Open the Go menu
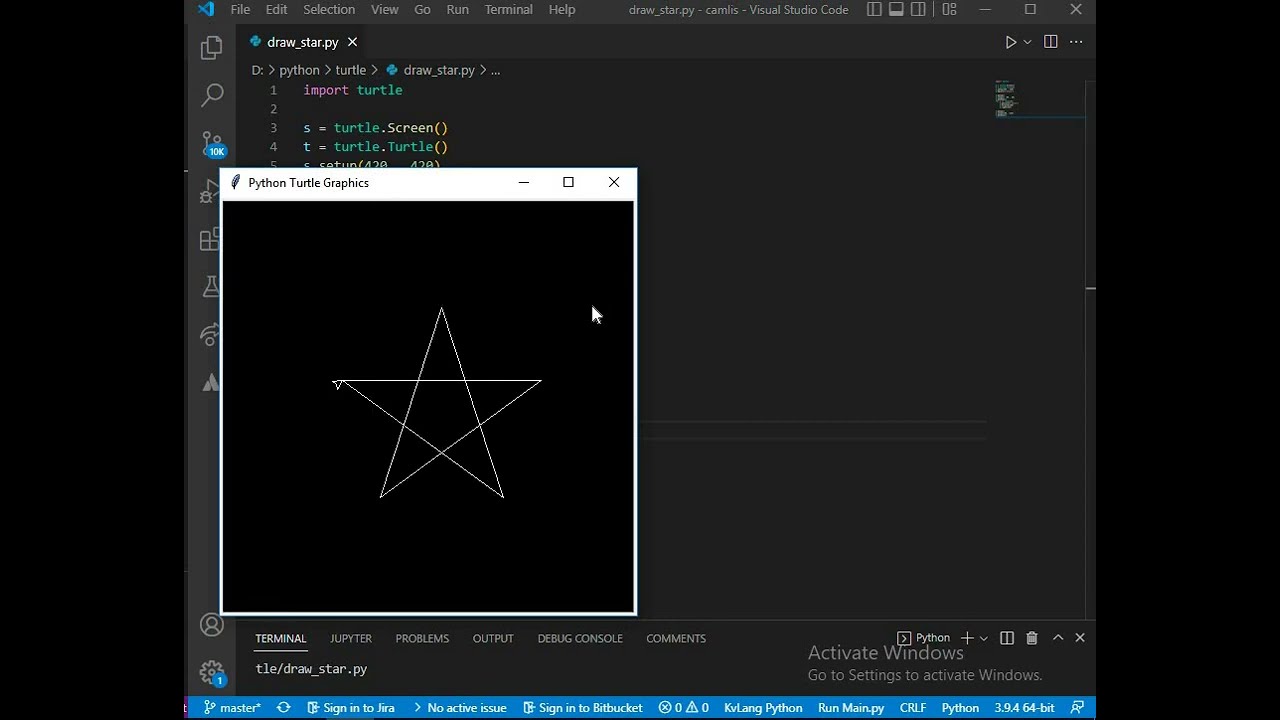Image resolution: width=1280 pixels, height=720 pixels. pyautogui.click(x=422, y=9)
